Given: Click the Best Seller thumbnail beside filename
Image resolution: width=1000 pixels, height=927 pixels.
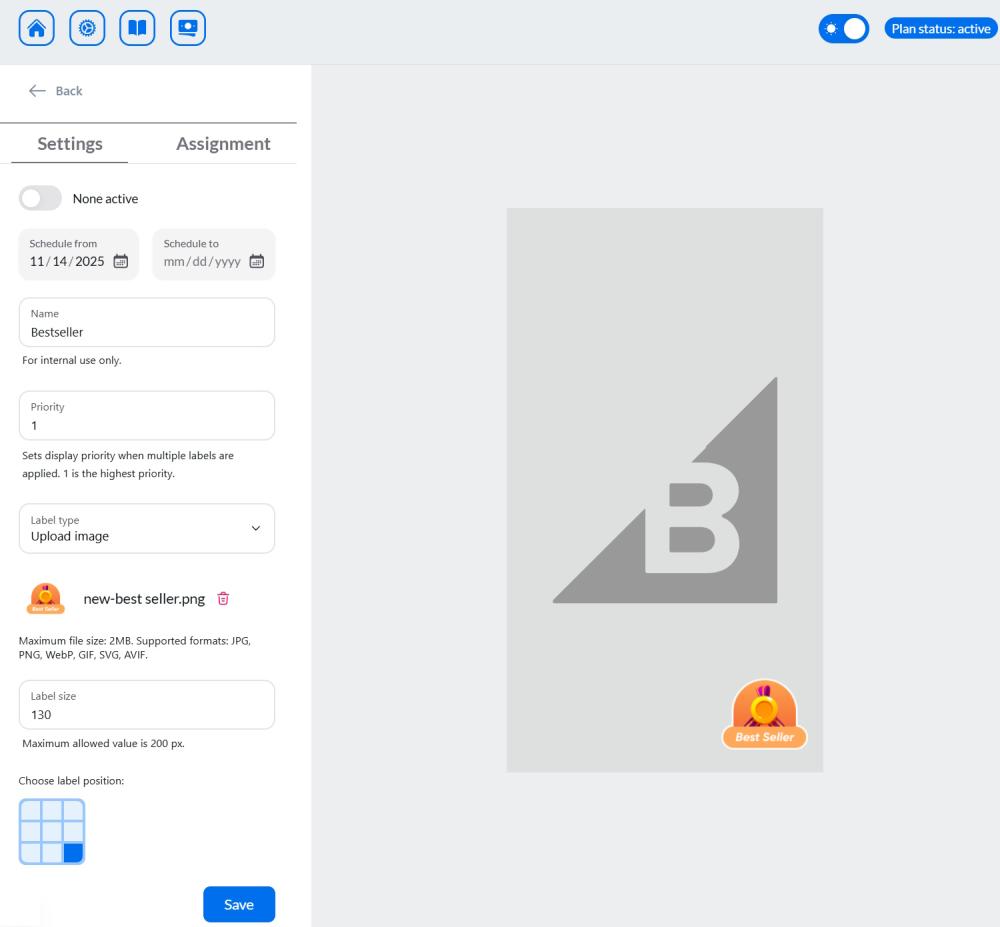Looking at the screenshot, I should [x=46, y=598].
